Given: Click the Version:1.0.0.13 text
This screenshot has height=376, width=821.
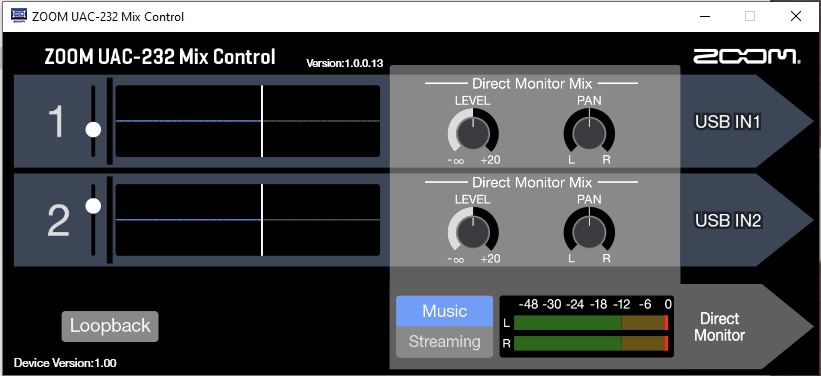Looking at the screenshot, I should [x=345, y=64].
